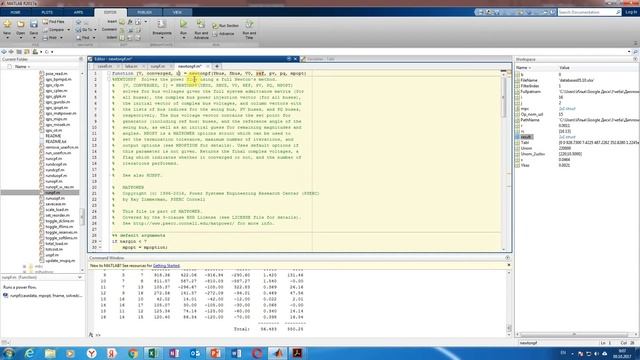Screen dimensions: 640x360
Task: Select variable Unom in Workspace
Action: (527, 149)
